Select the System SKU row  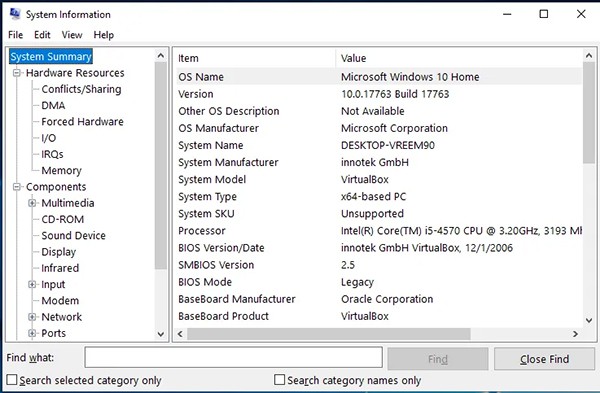379,214
